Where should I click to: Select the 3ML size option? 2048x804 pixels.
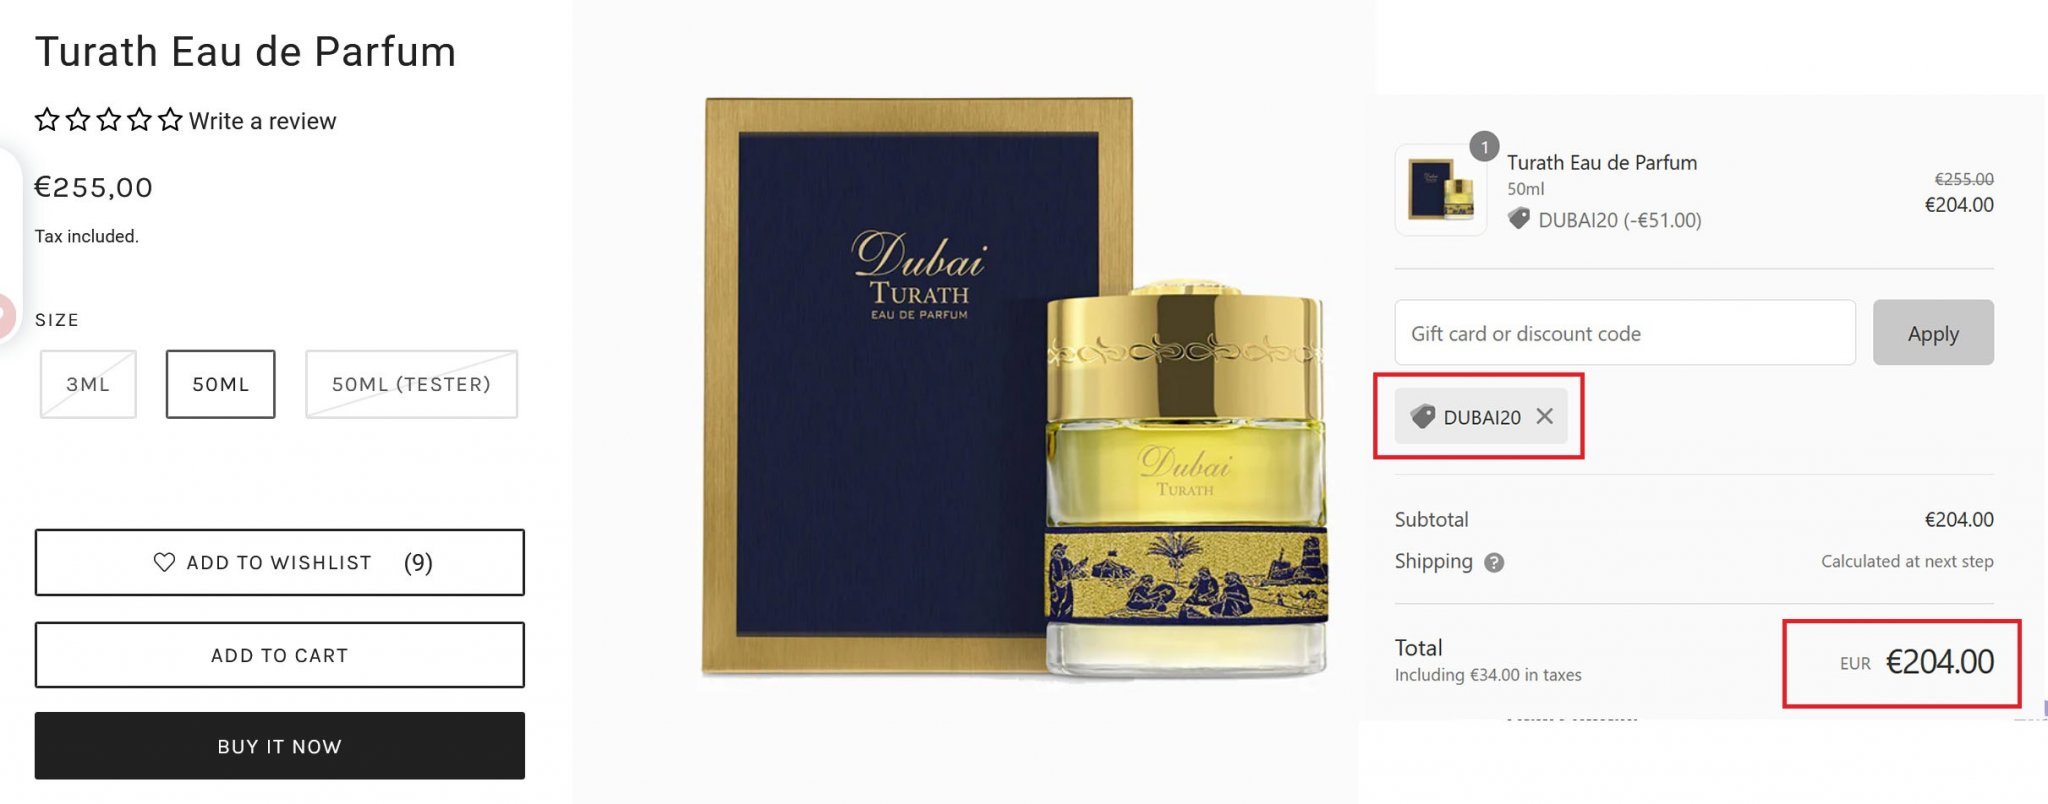pyautogui.click(x=88, y=384)
